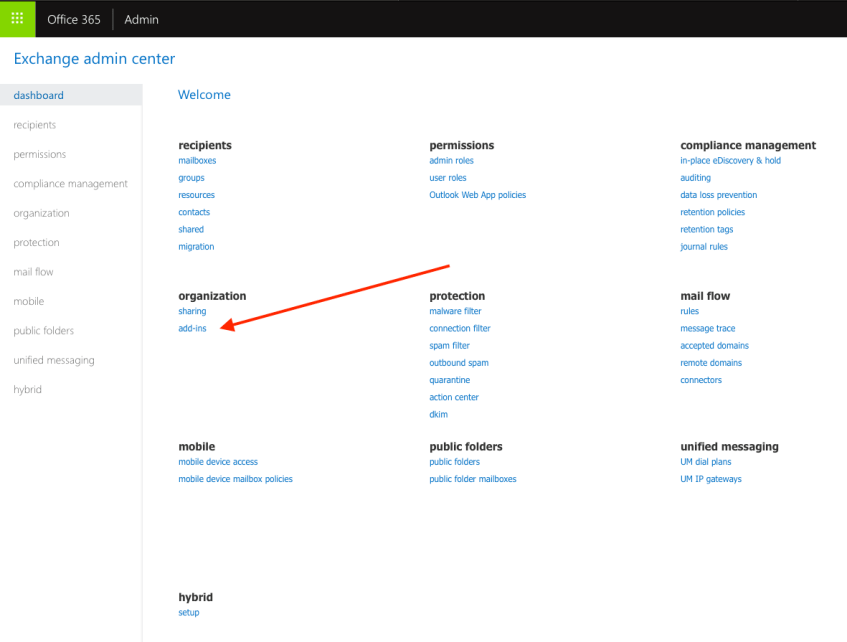Click Outlook Web App policies link
This screenshot has height=642, width=847.
477,195
